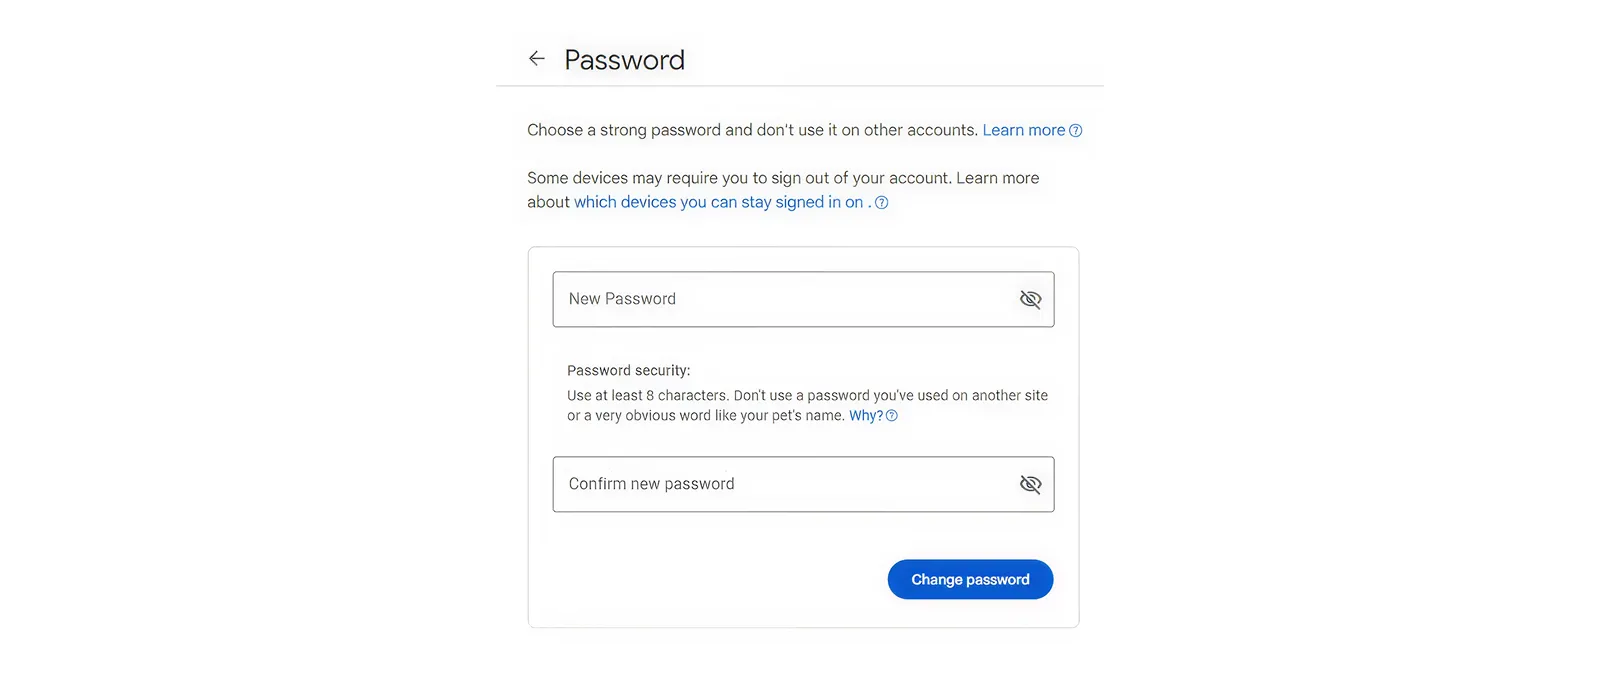Click the New Password placeholder label
1600x680 pixels.
[x=622, y=299]
